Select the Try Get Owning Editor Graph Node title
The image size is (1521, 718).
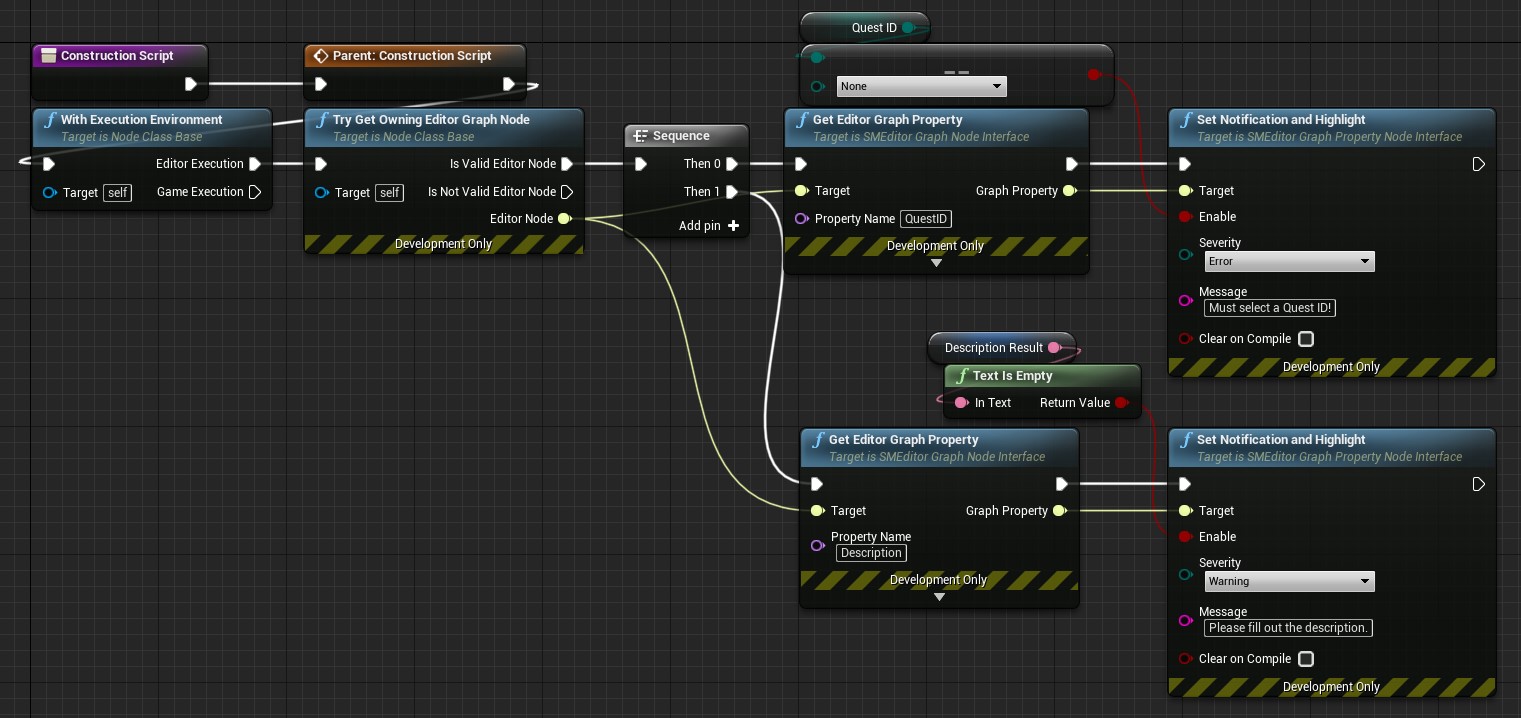pos(431,120)
